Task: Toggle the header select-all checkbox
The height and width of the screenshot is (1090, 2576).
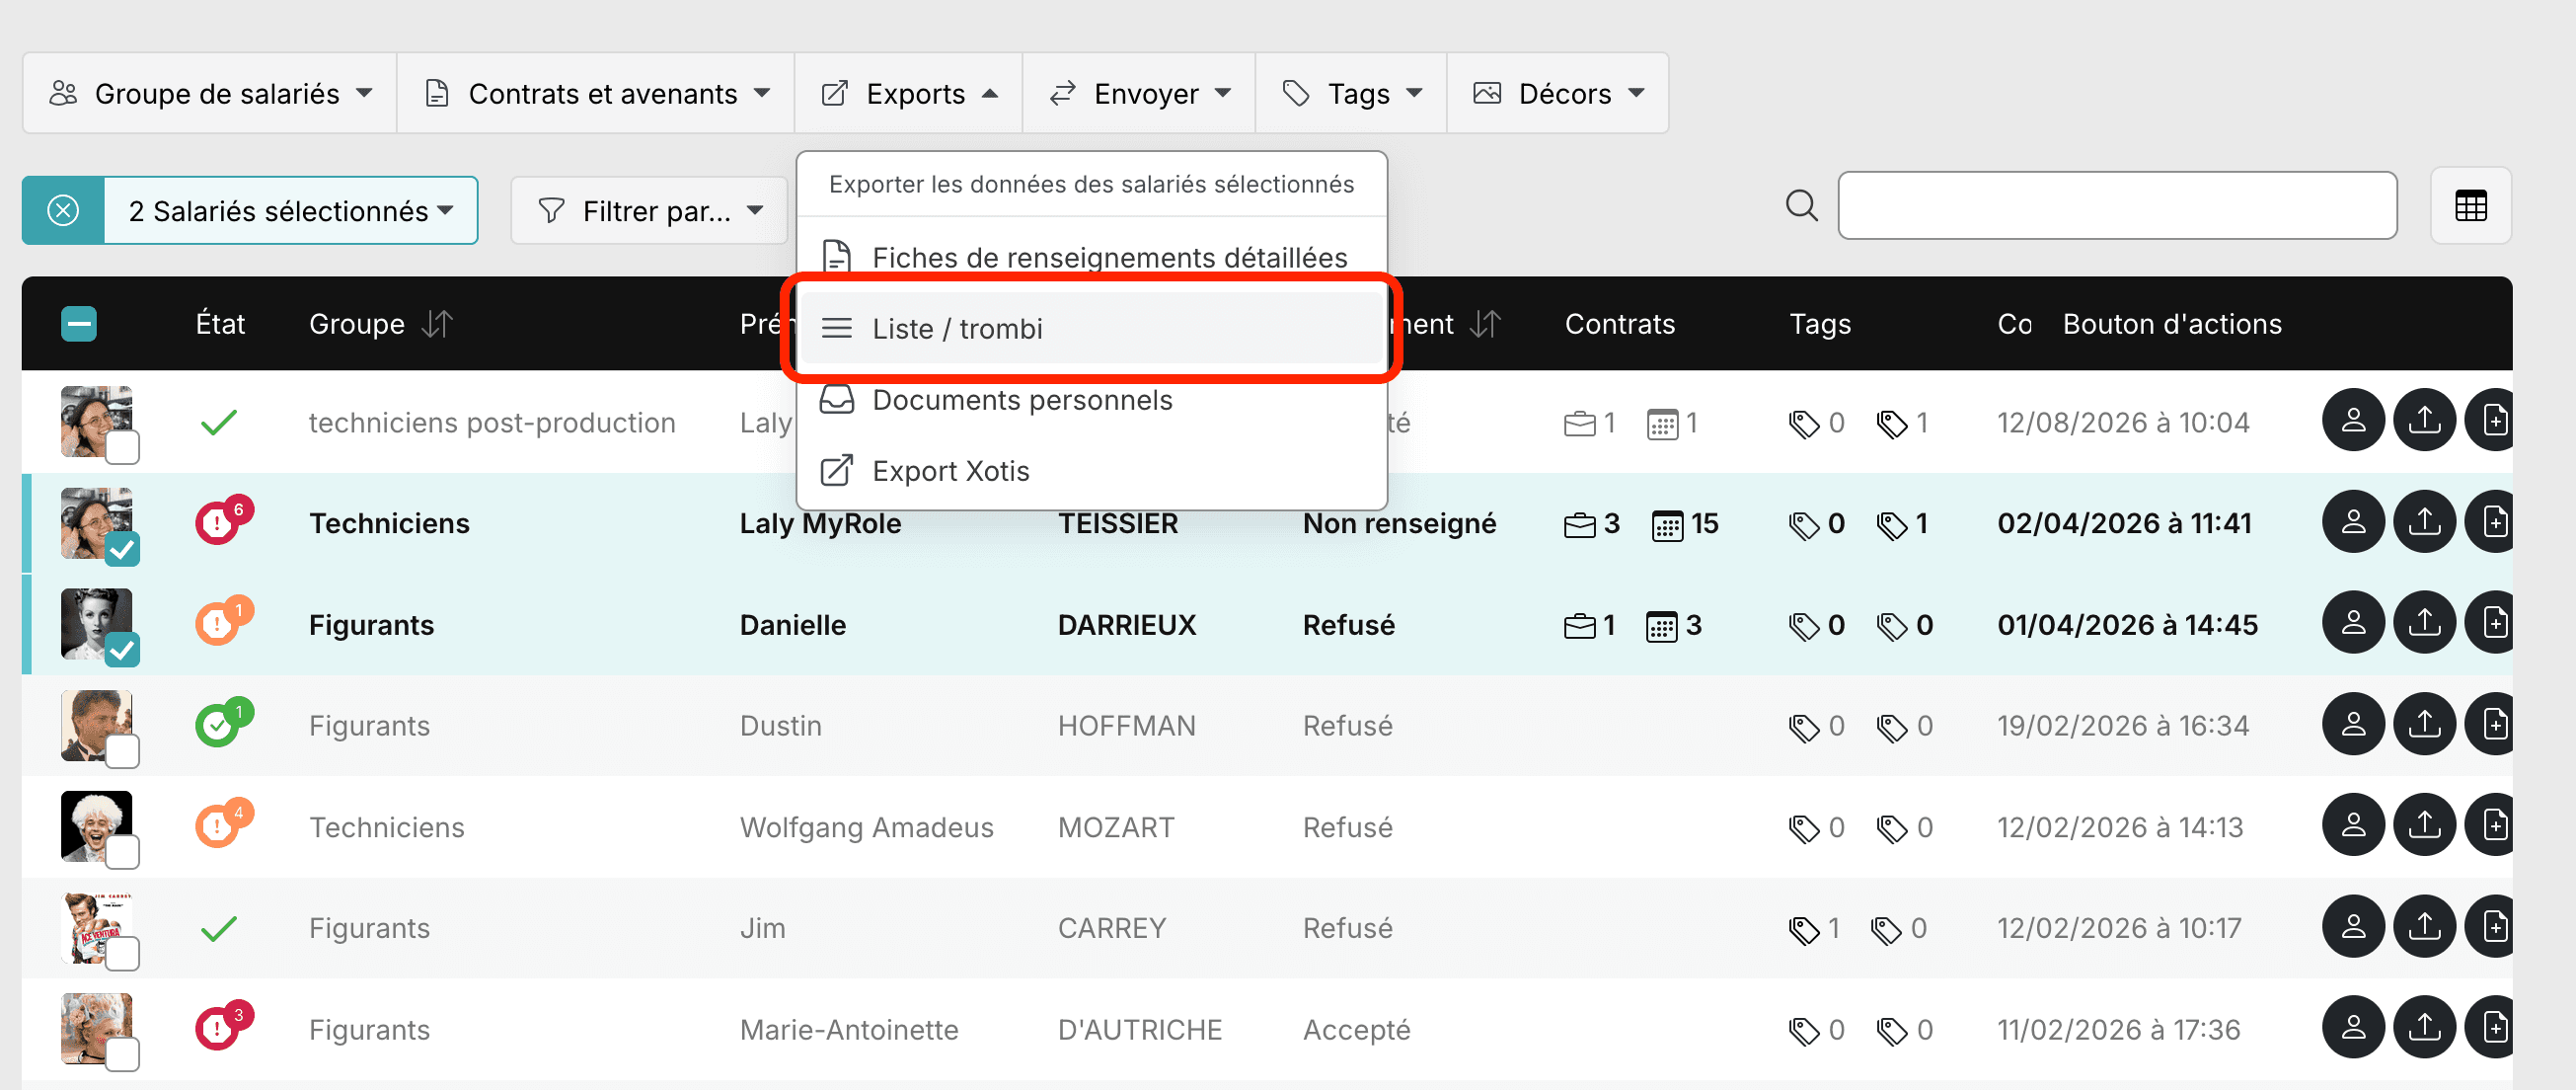Action: [x=79, y=324]
